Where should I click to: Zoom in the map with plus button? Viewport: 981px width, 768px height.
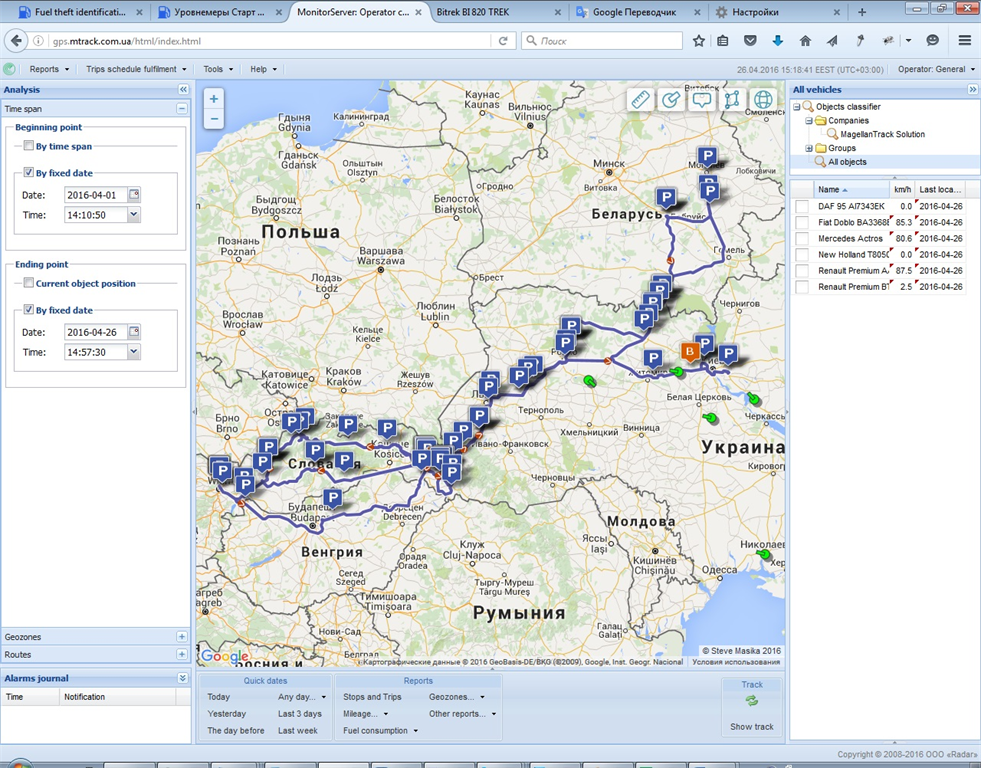214,99
